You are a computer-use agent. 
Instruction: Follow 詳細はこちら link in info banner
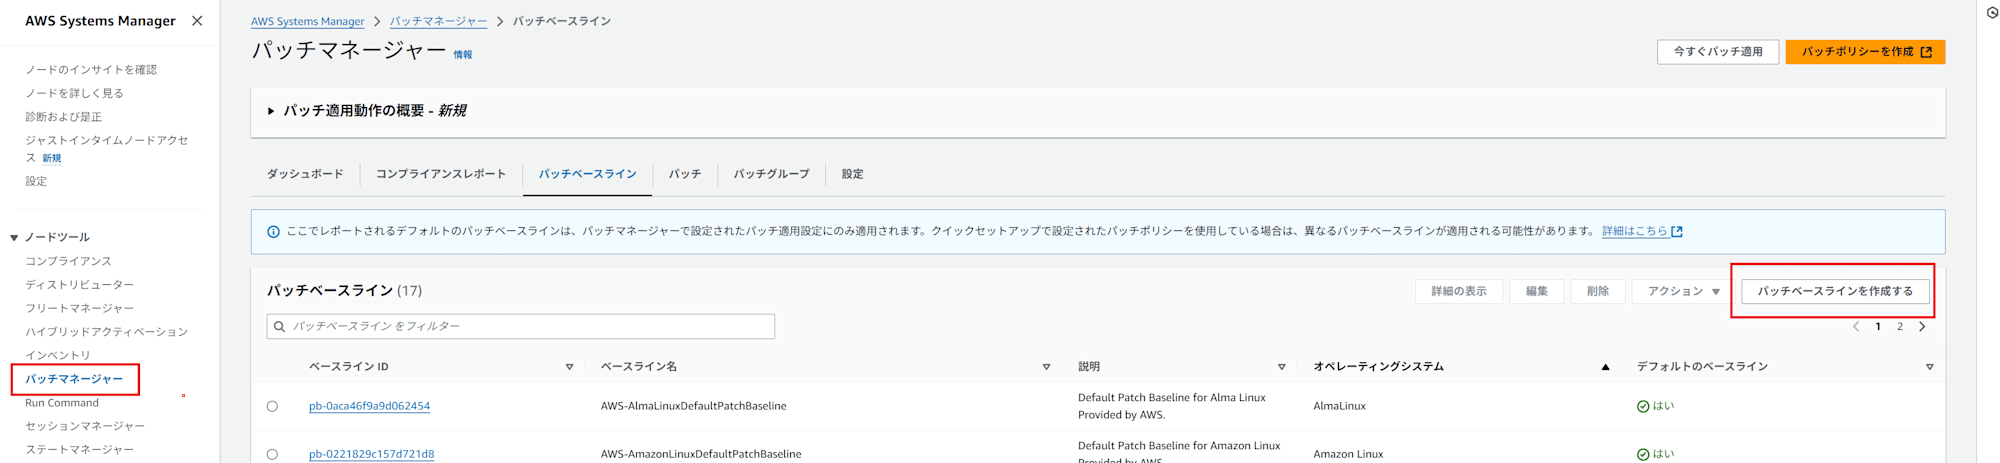coord(1634,231)
